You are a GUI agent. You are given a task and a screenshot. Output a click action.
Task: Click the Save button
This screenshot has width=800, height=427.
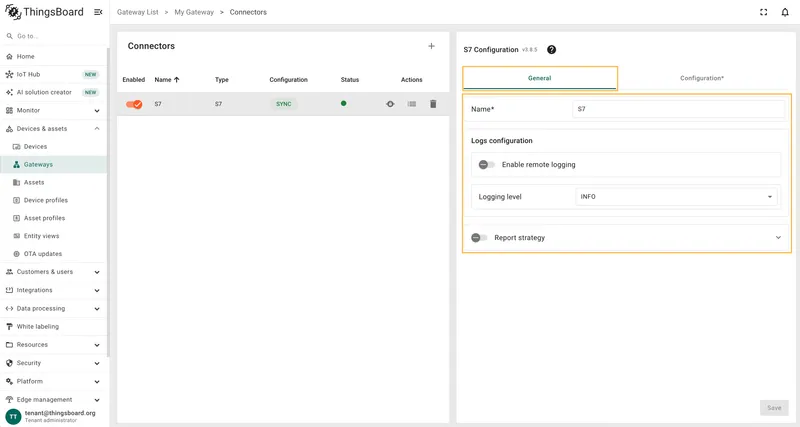click(774, 408)
